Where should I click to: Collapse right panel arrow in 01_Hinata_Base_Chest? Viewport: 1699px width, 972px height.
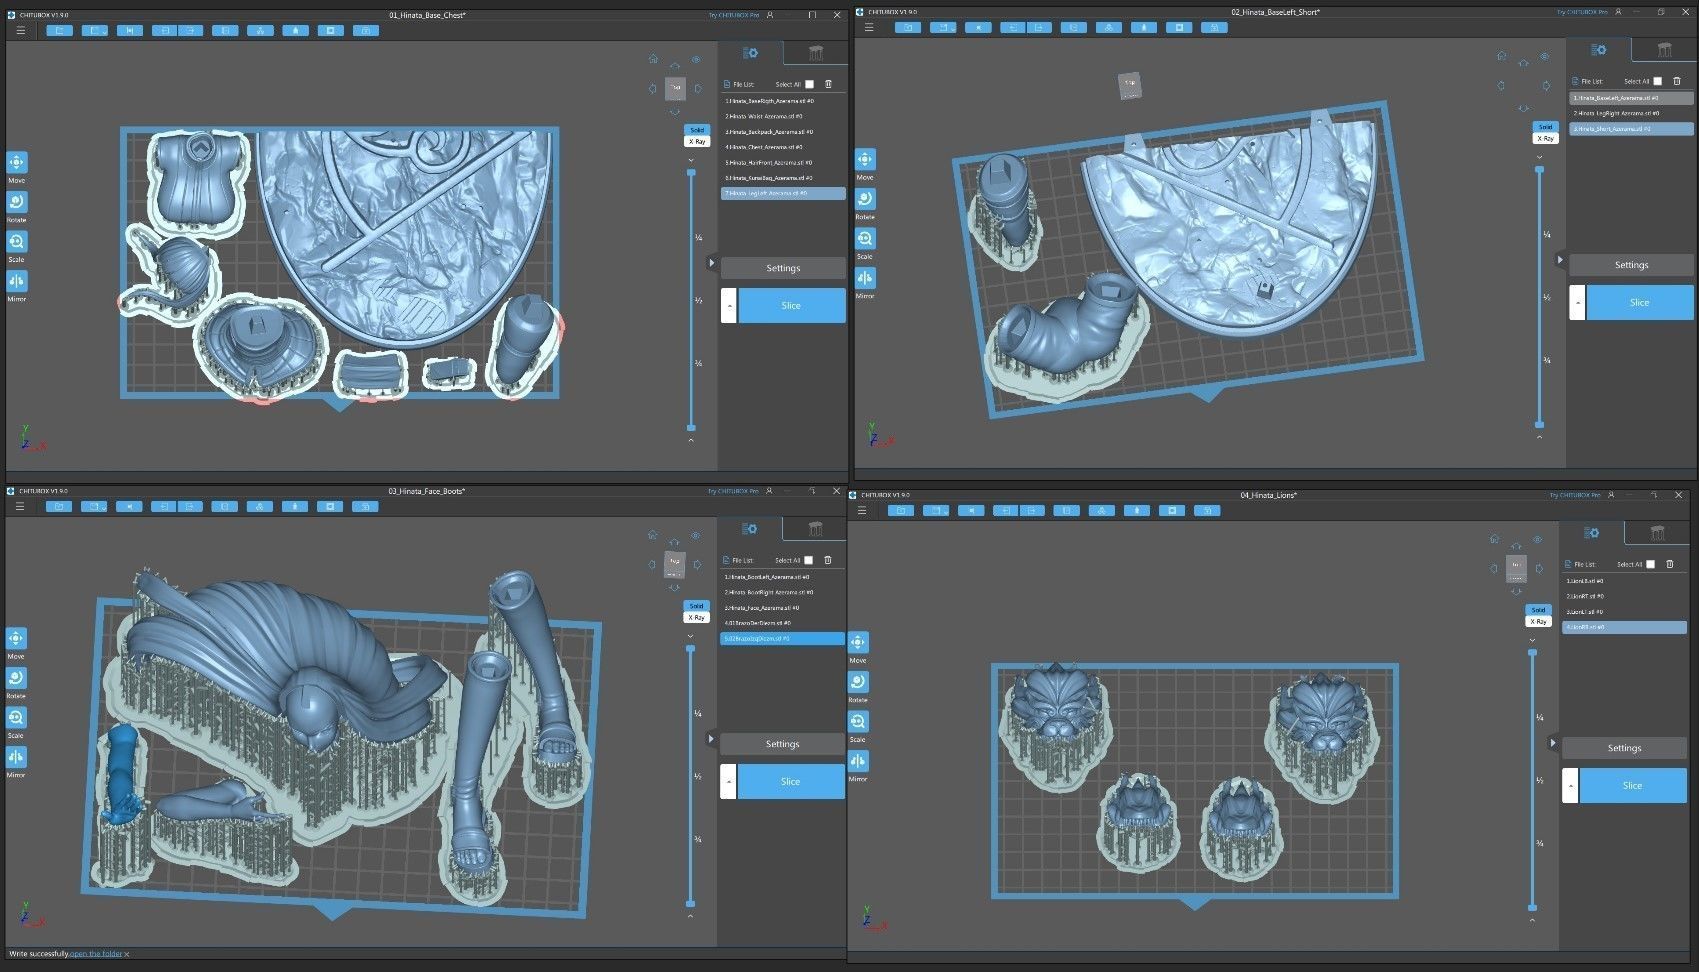point(712,263)
